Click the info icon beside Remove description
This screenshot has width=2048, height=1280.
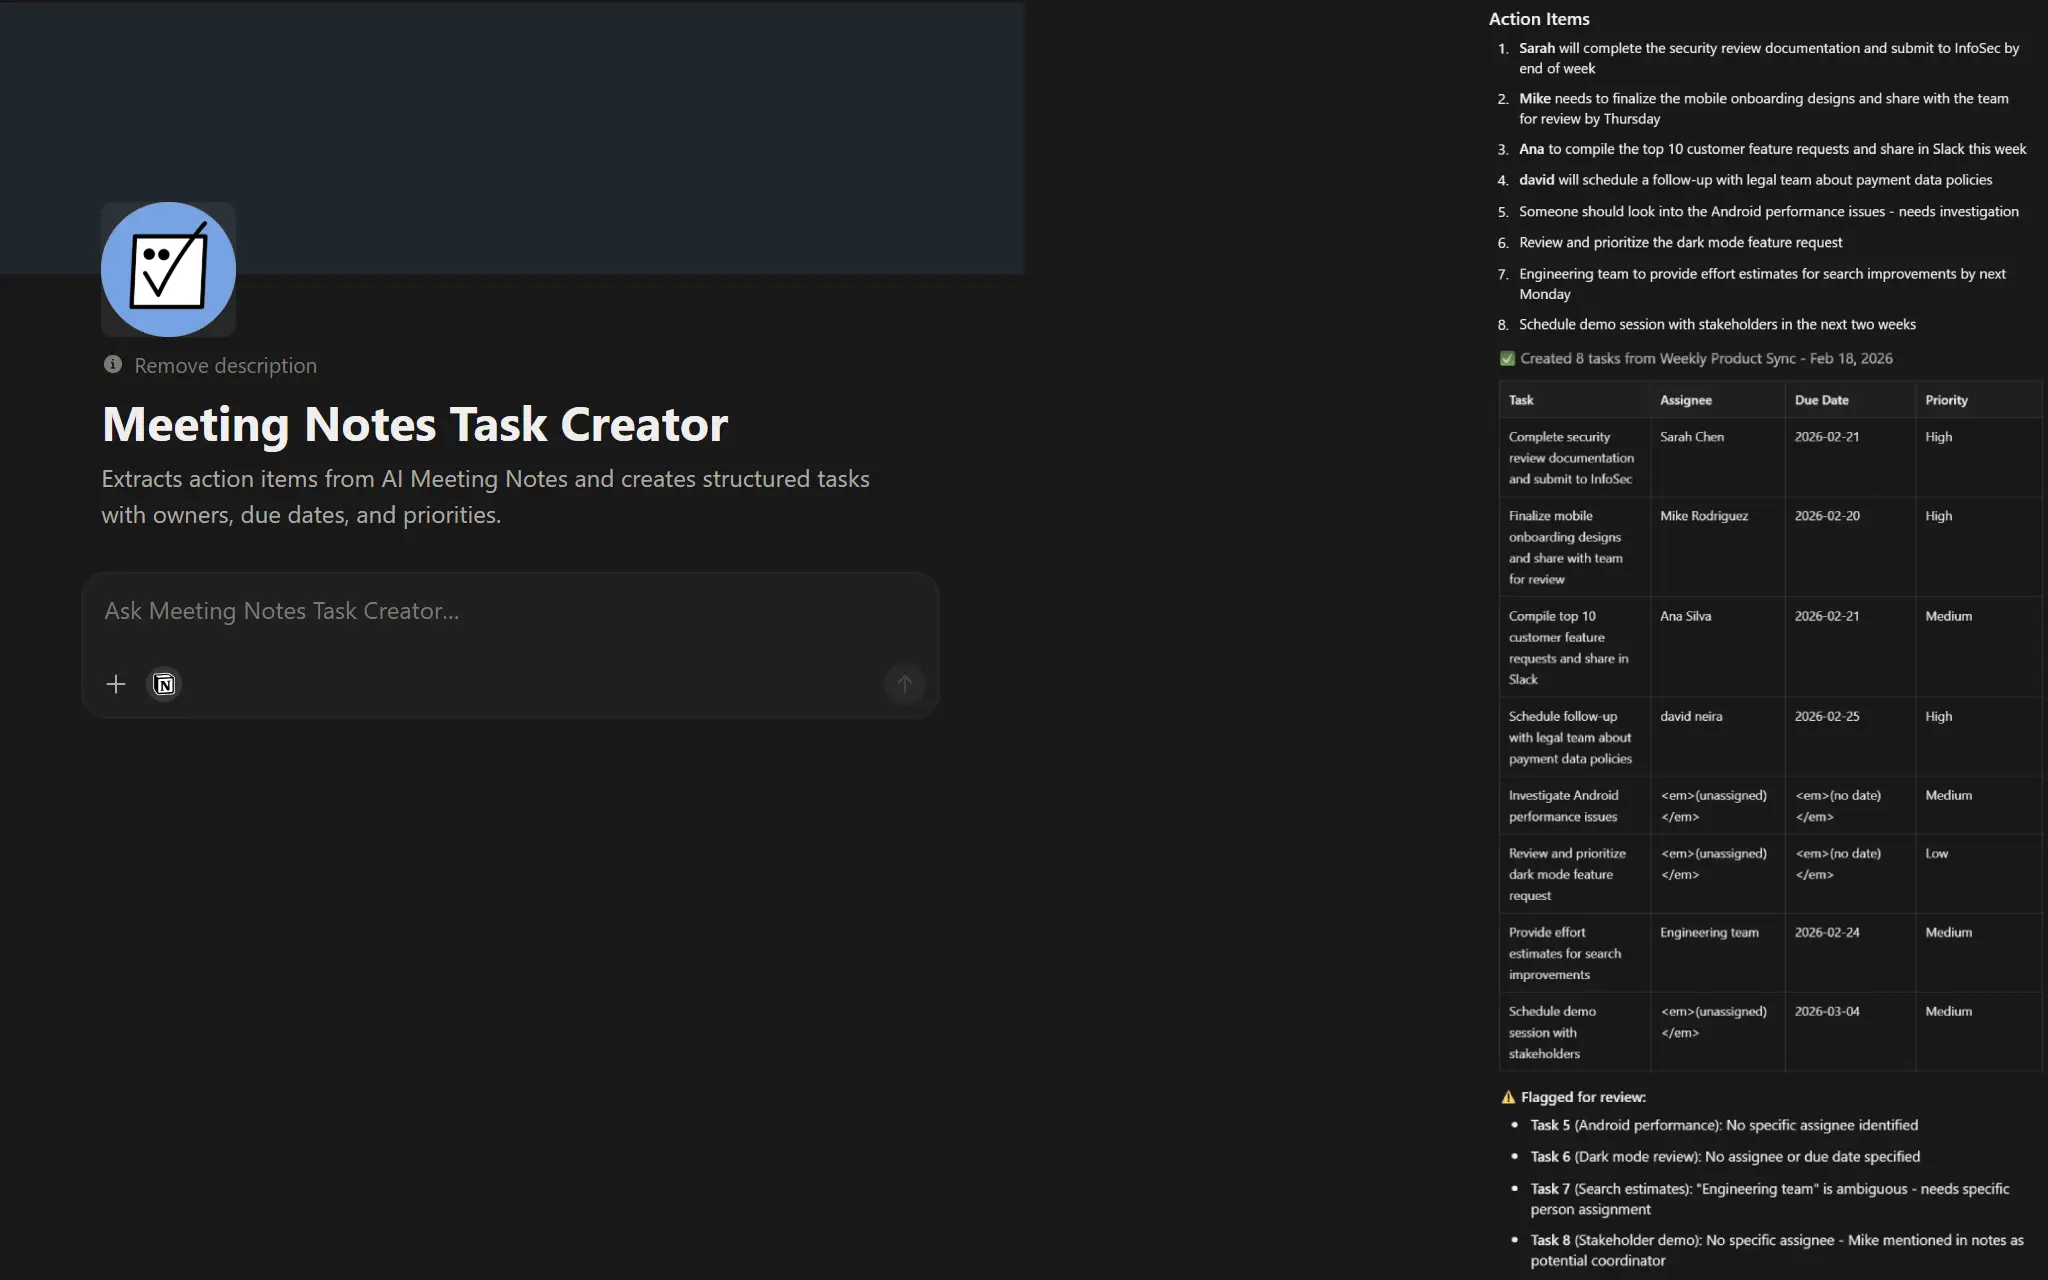click(x=113, y=364)
